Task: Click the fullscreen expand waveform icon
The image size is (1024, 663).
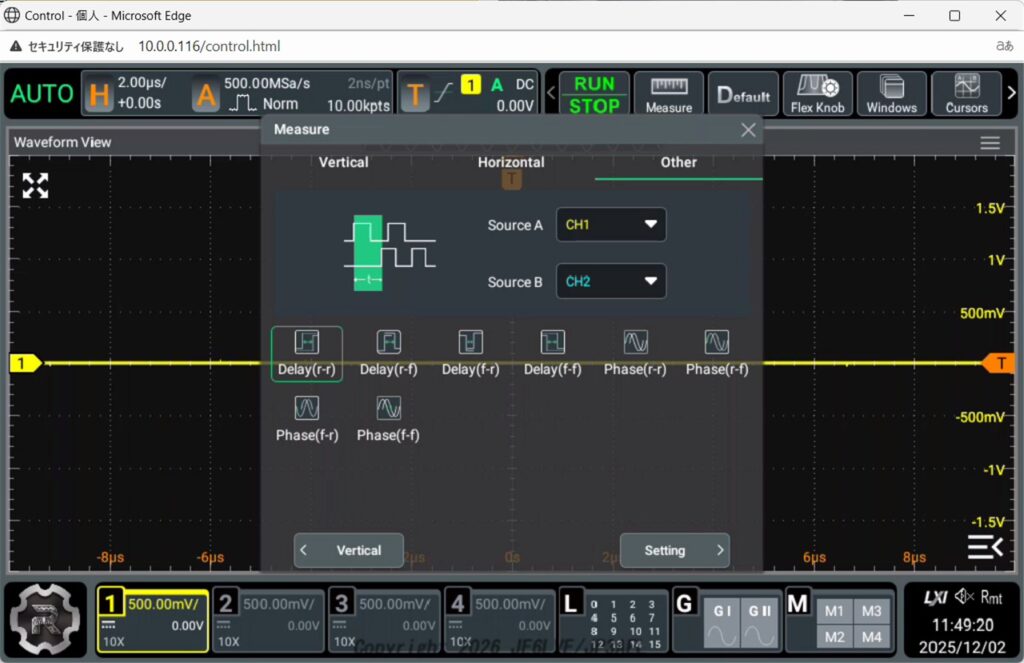Action: pos(36,185)
